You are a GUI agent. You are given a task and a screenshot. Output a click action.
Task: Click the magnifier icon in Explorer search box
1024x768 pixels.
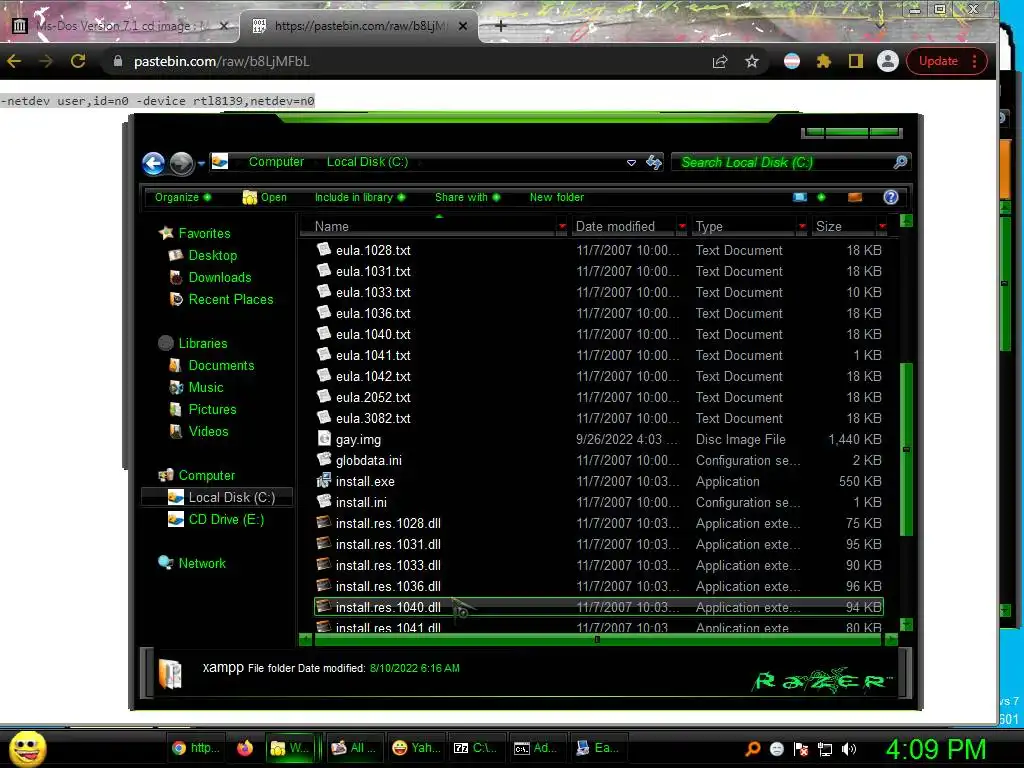pyautogui.click(x=900, y=162)
